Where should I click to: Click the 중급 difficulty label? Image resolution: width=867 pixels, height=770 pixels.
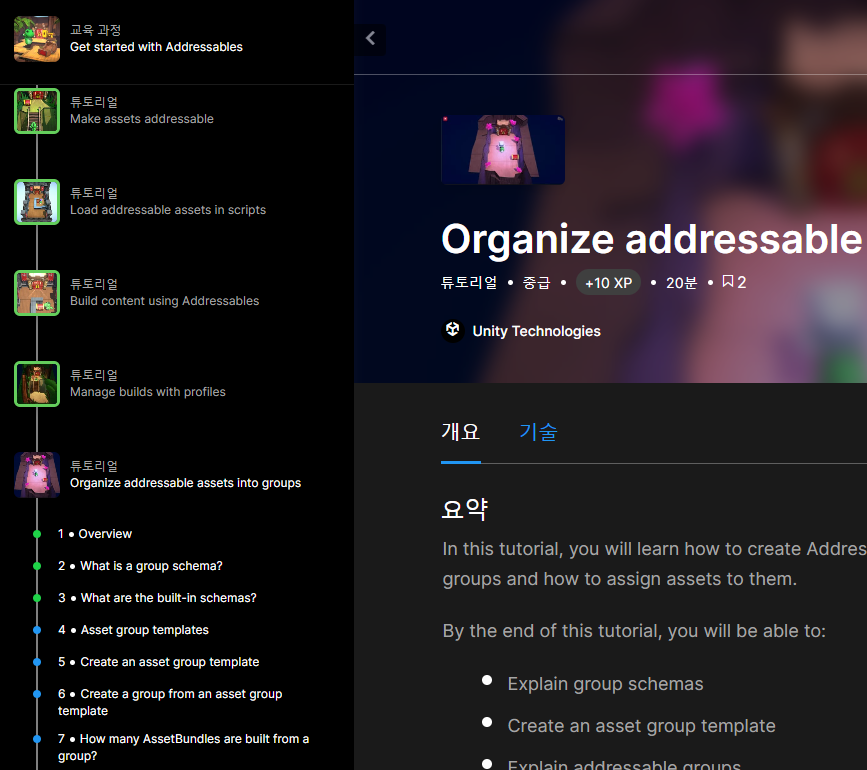click(536, 283)
